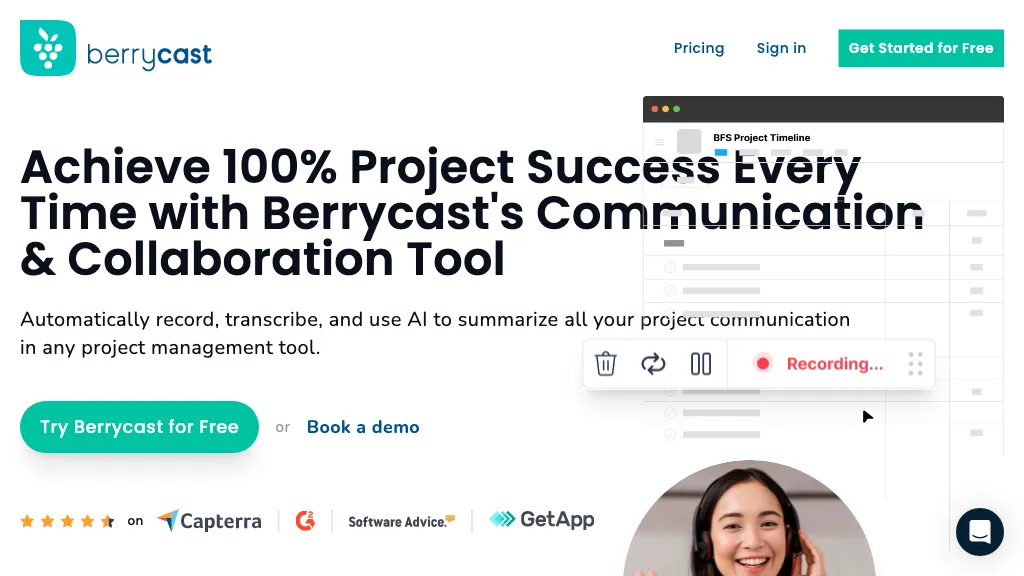Click the Sign in navigation item
Image resolution: width=1024 pixels, height=576 pixels.
coord(781,48)
